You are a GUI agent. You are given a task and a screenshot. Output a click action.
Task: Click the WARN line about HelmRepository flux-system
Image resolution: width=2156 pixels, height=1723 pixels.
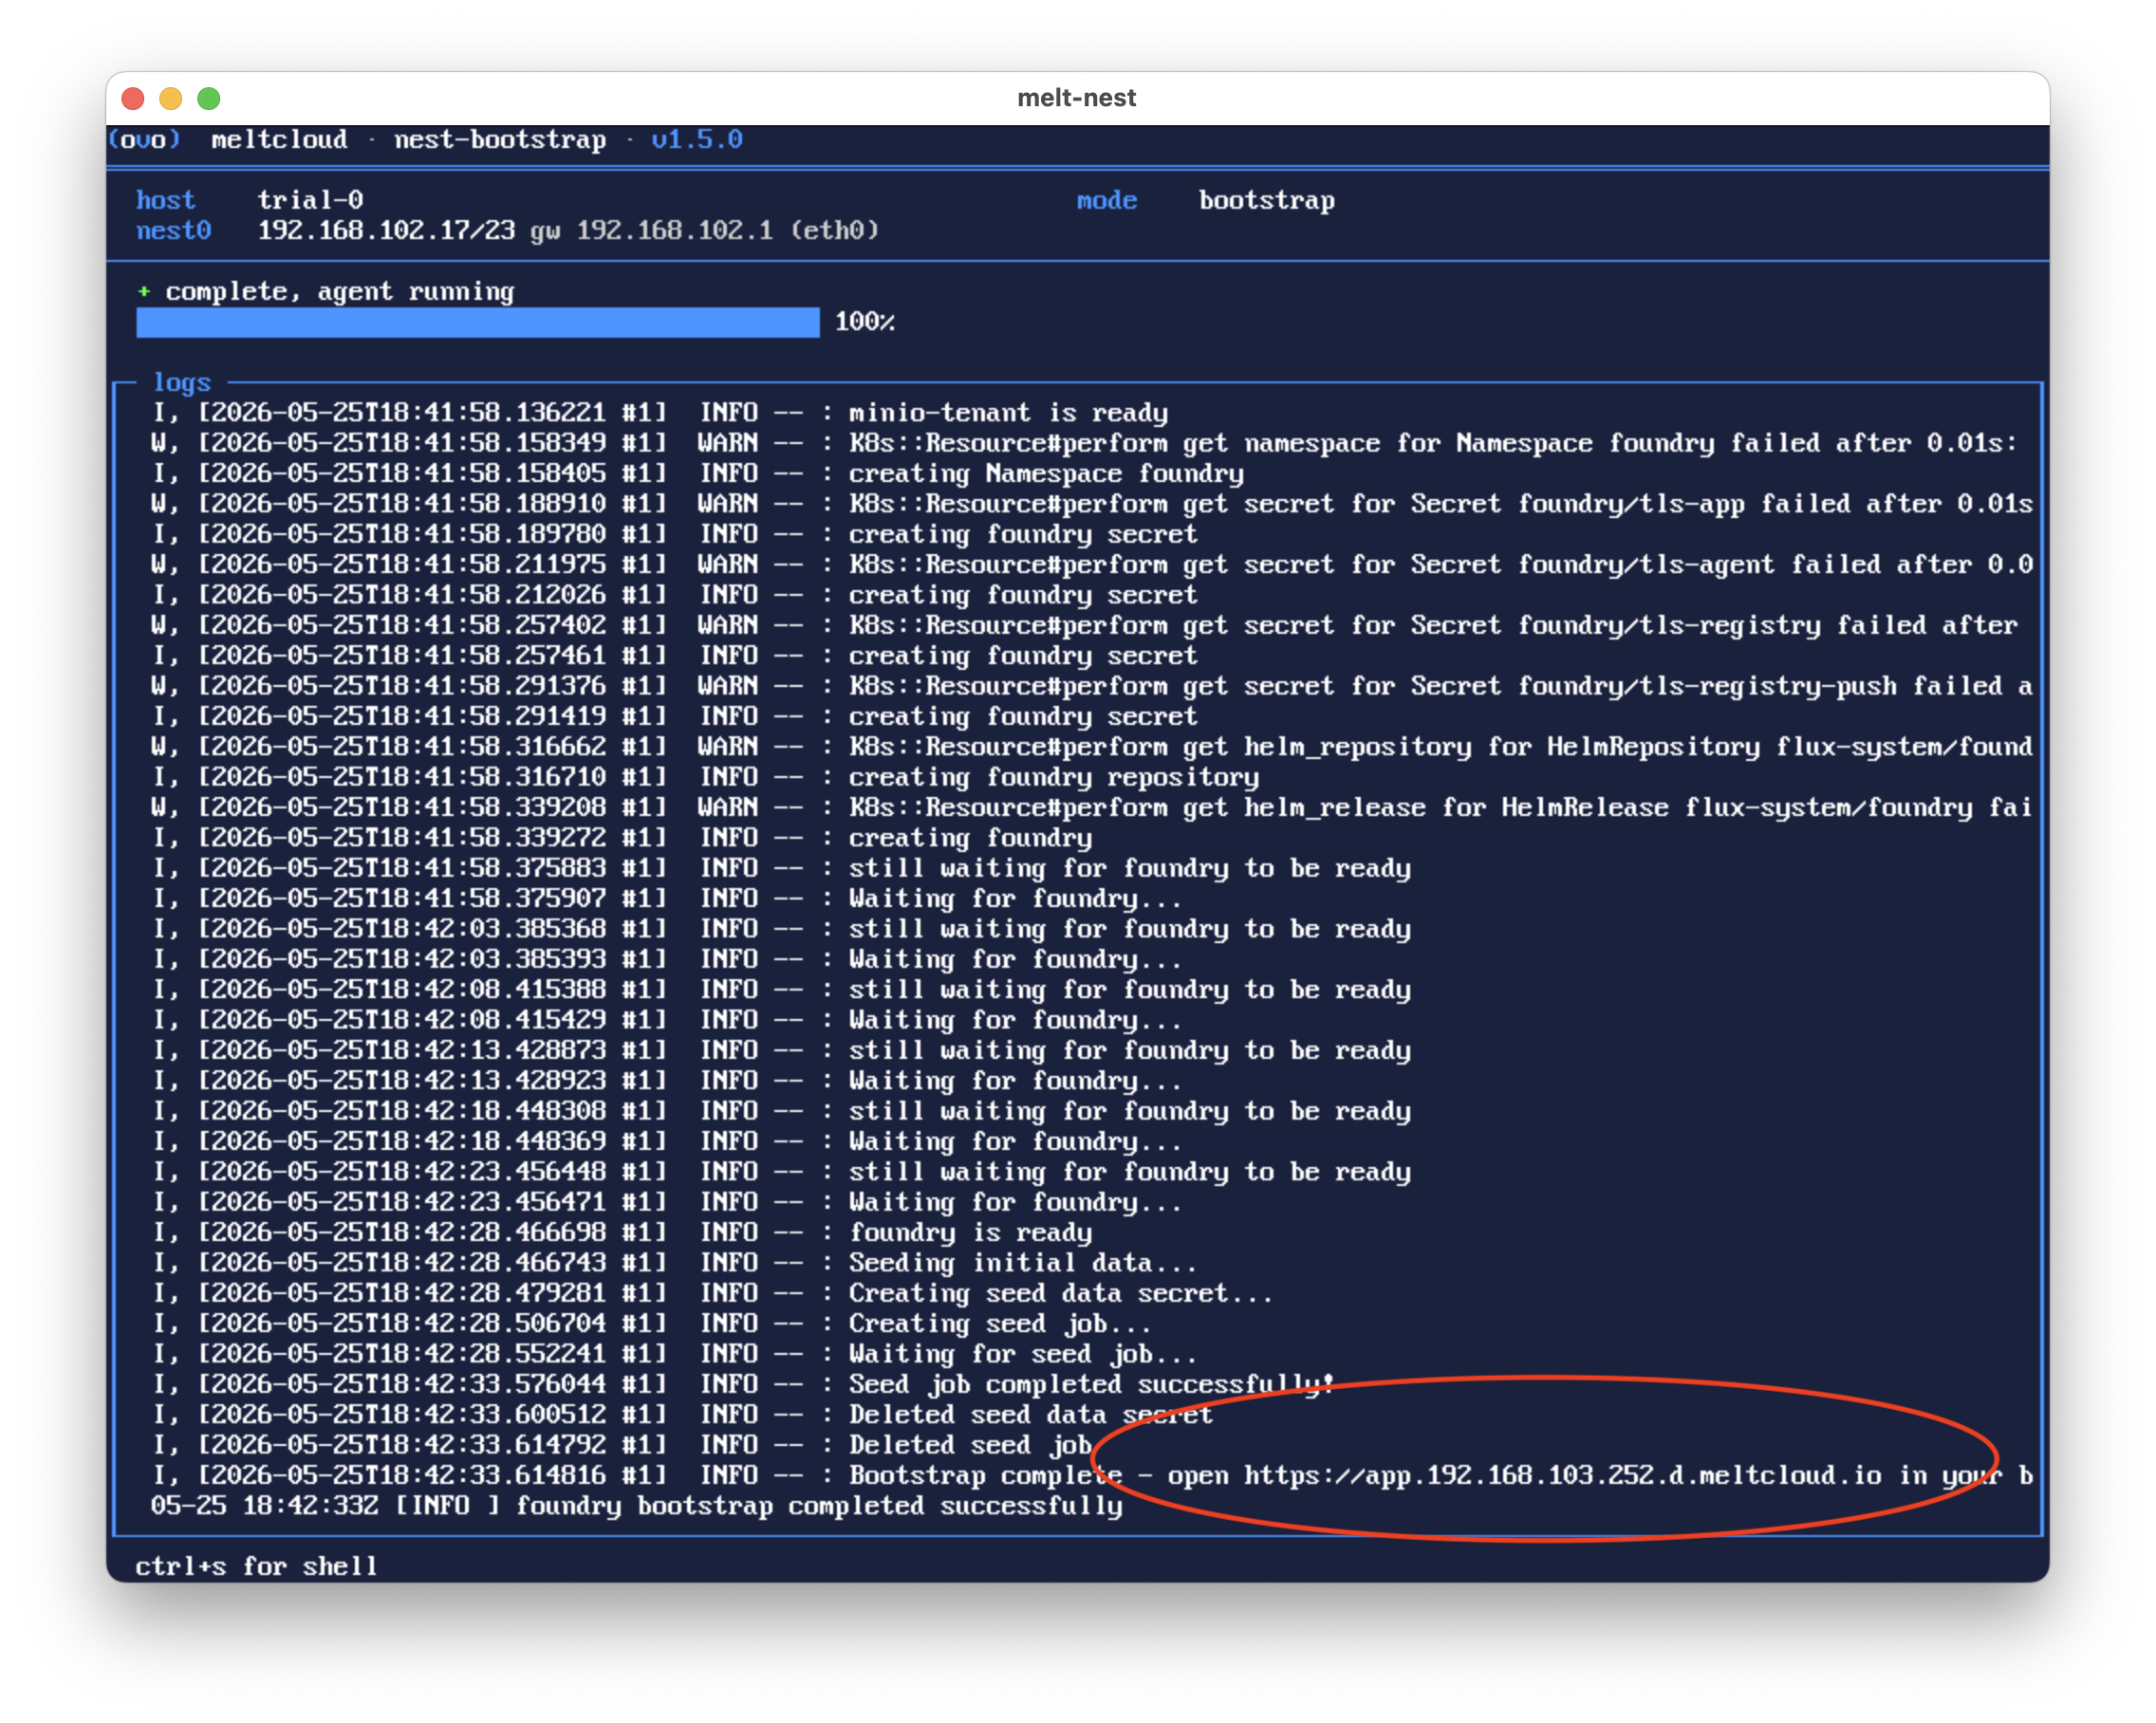click(1092, 746)
